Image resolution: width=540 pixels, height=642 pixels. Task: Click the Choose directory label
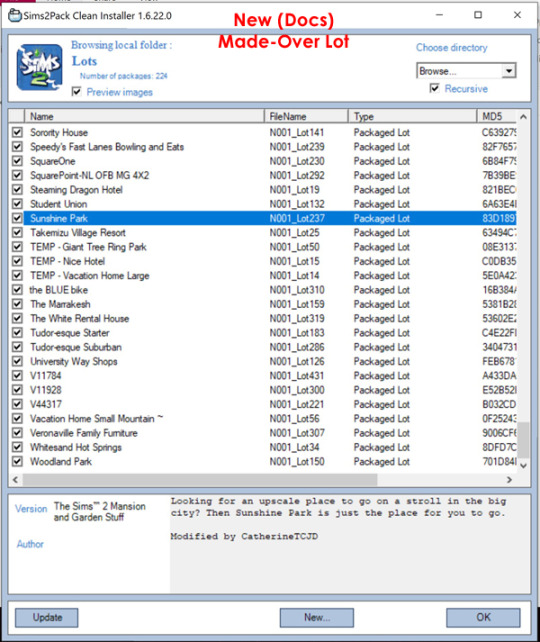click(x=452, y=47)
